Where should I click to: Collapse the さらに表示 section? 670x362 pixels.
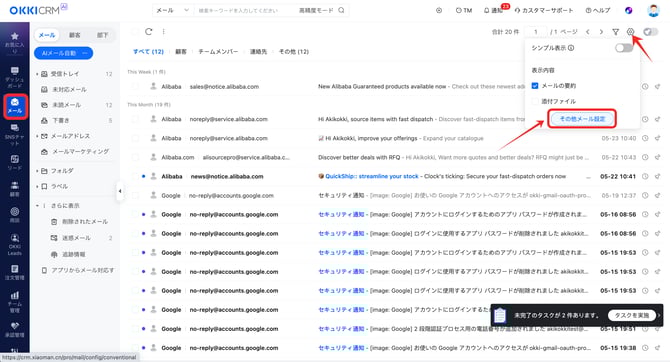(37, 206)
